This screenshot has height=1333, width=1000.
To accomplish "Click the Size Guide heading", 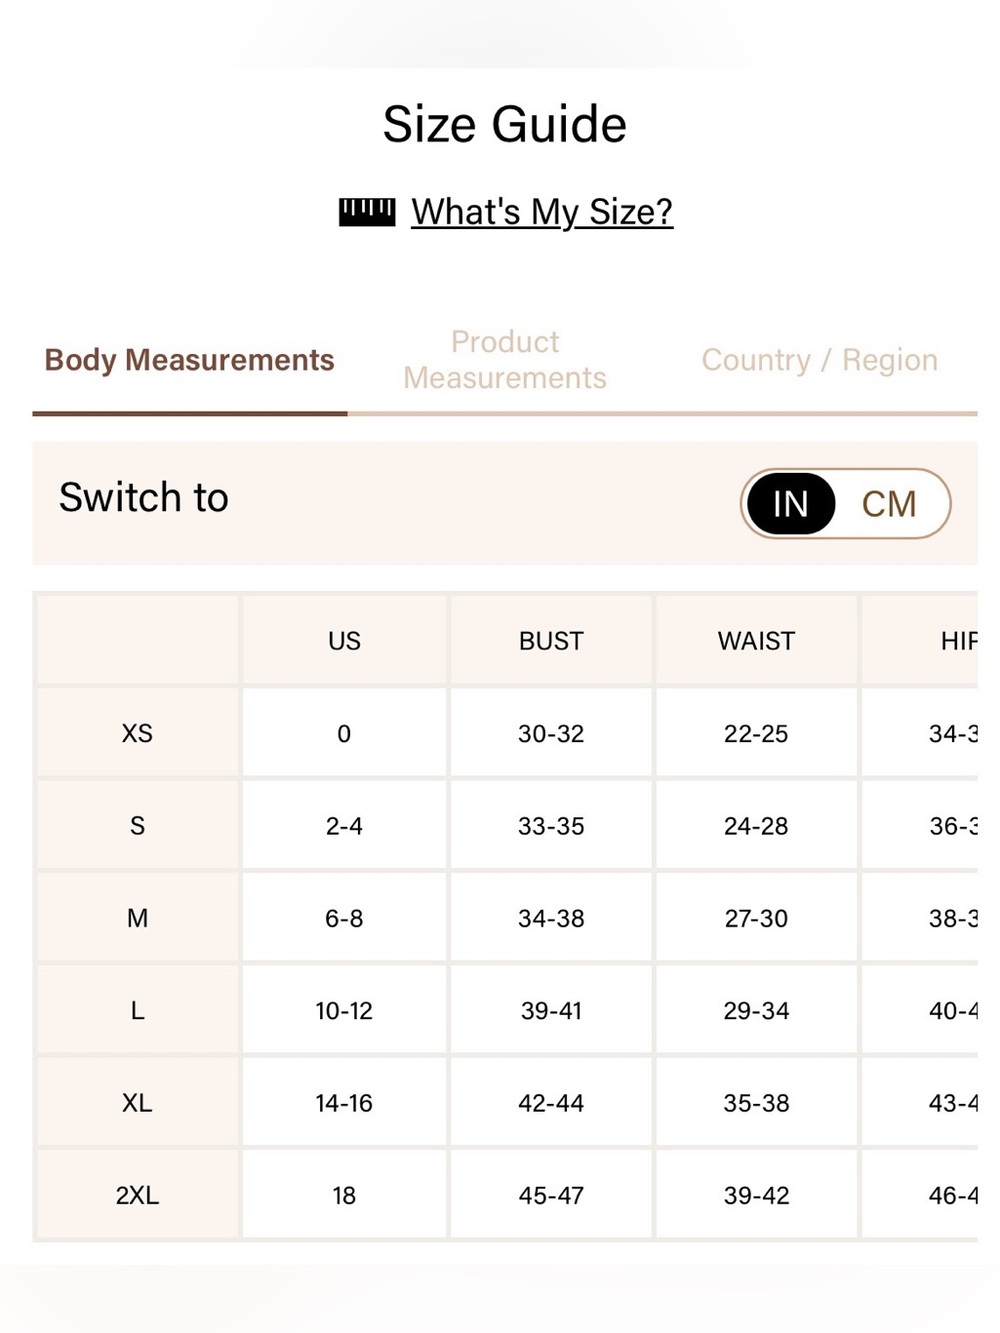I will coord(505,124).
